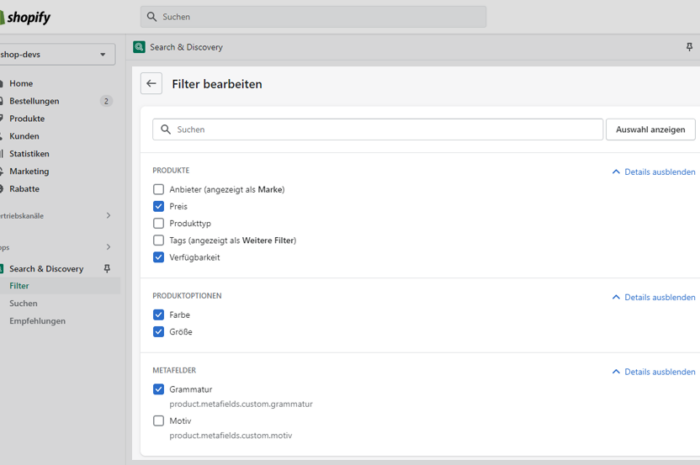Unpin Search & Discovery in sidebar
Viewport: 700px width, 465px height.
107,269
